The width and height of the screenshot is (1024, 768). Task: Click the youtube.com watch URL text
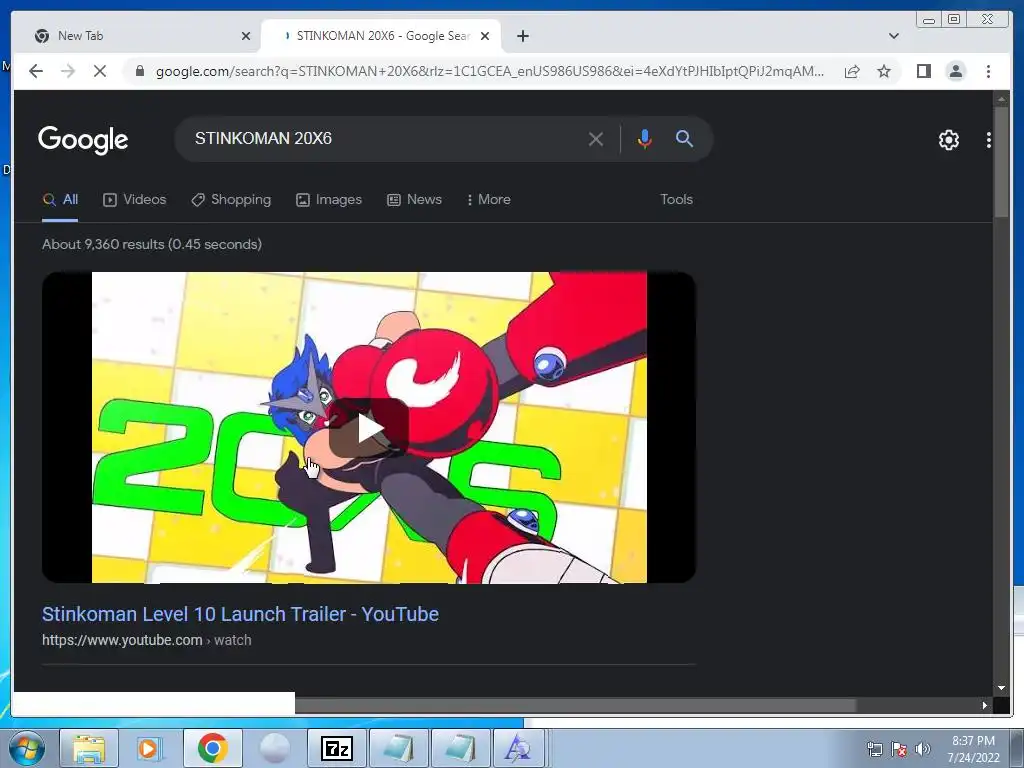point(146,641)
